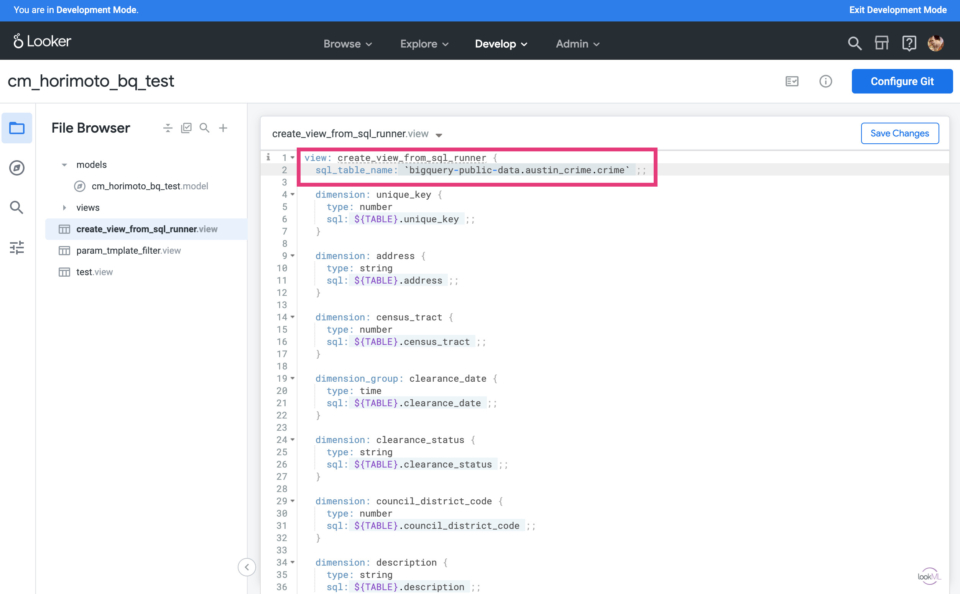Fold clearance_status dimension at line 24
Screen dimensions: 960x594
(293, 440)
